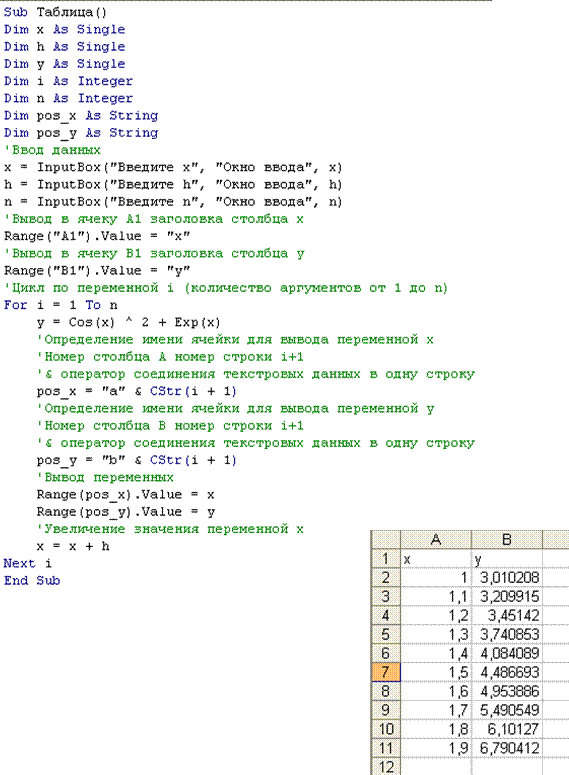Click cell with value 3,209915
This screenshot has width=569, height=775.
[507, 597]
